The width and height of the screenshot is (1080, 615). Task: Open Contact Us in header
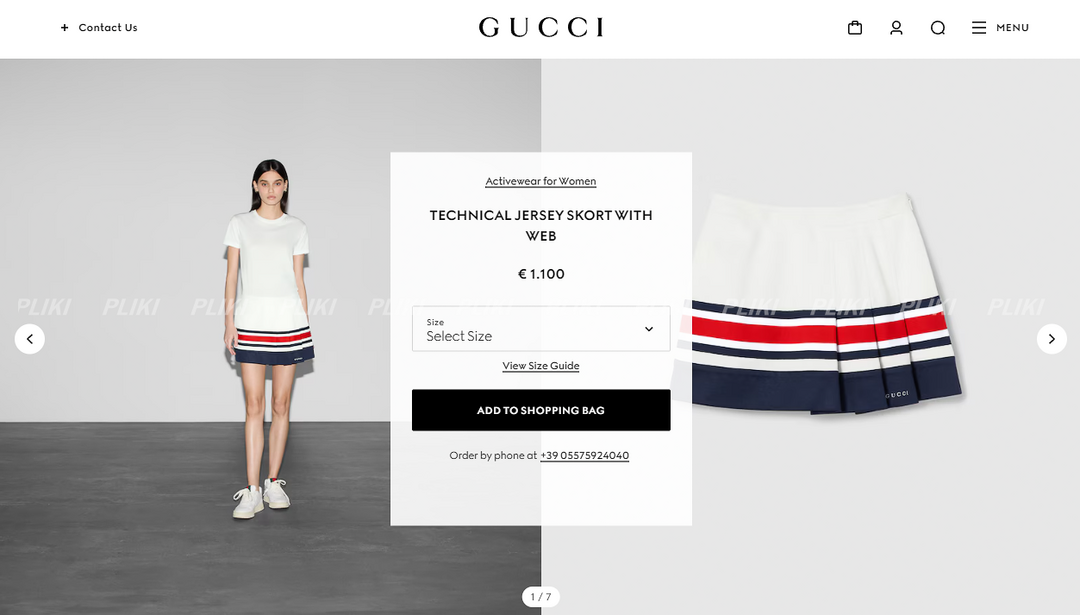[108, 28]
